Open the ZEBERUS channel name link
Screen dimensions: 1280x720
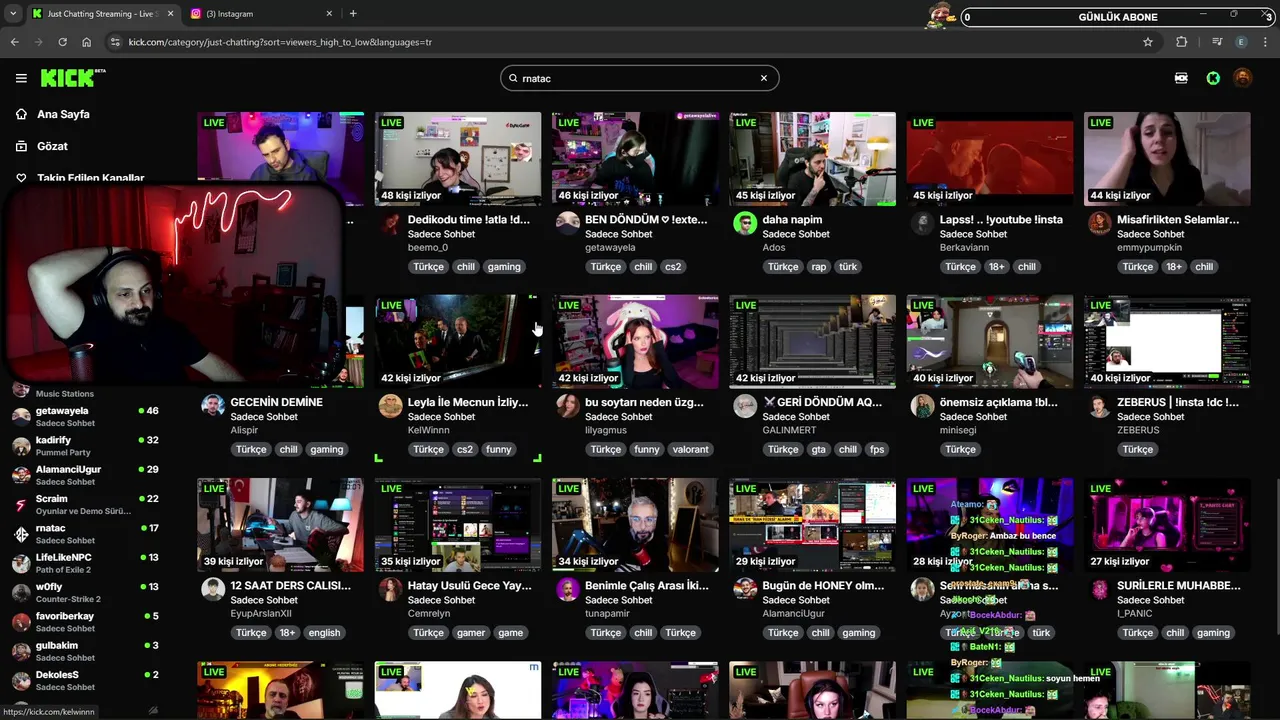[1138, 430]
